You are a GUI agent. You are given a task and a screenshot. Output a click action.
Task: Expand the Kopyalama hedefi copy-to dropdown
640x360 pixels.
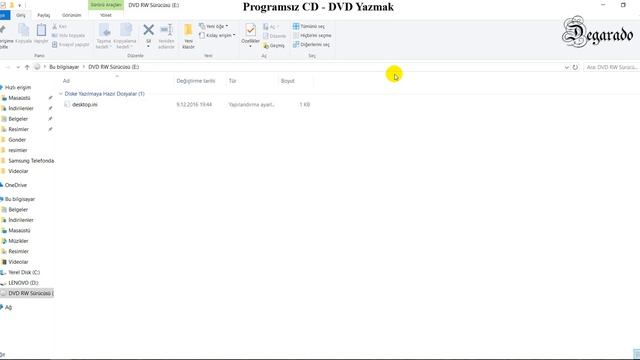click(x=124, y=44)
